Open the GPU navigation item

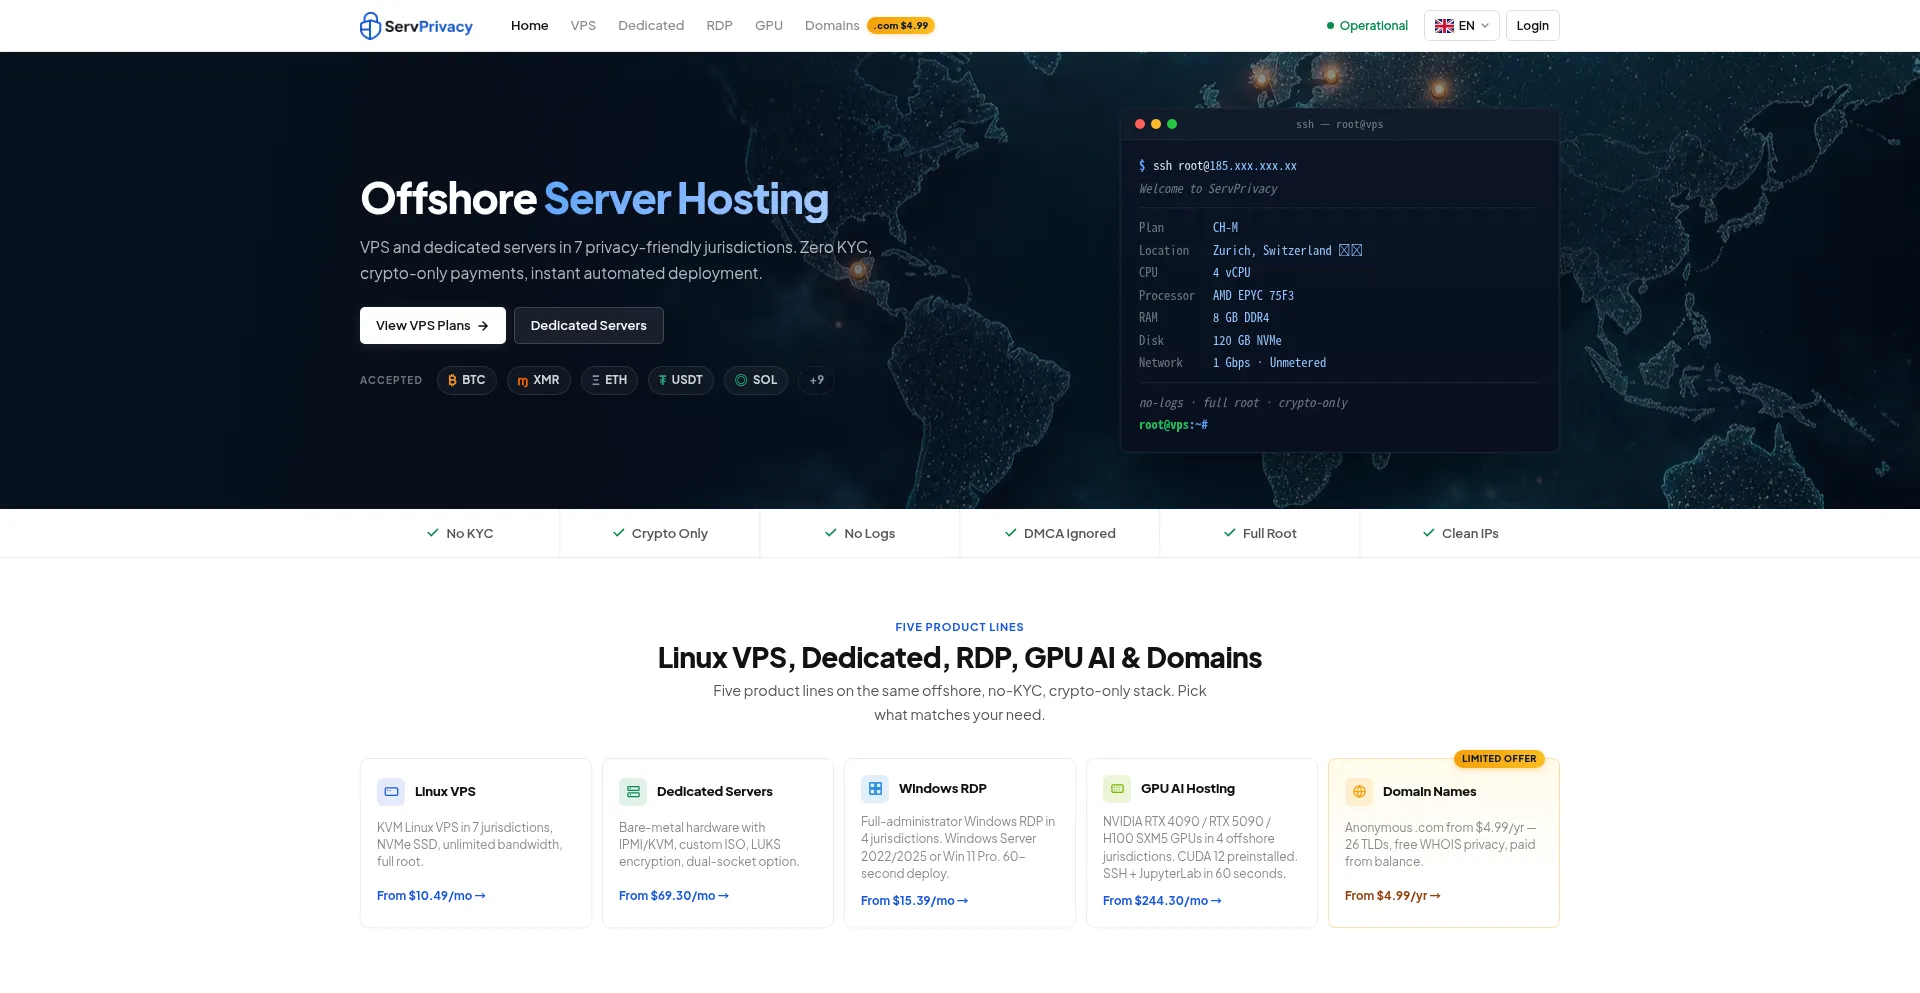[769, 26]
